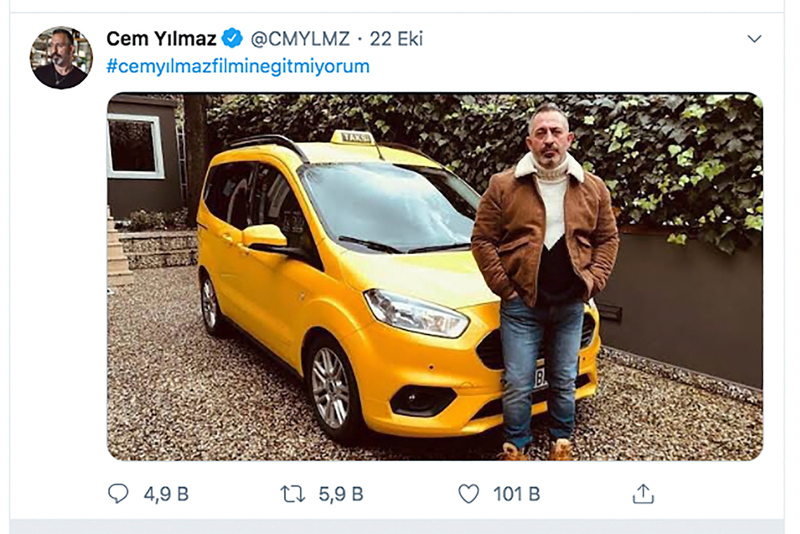Viewport: 800px width, 534px height.
Task: Click the reply speech bubble icon
Action: coord(118,493)
